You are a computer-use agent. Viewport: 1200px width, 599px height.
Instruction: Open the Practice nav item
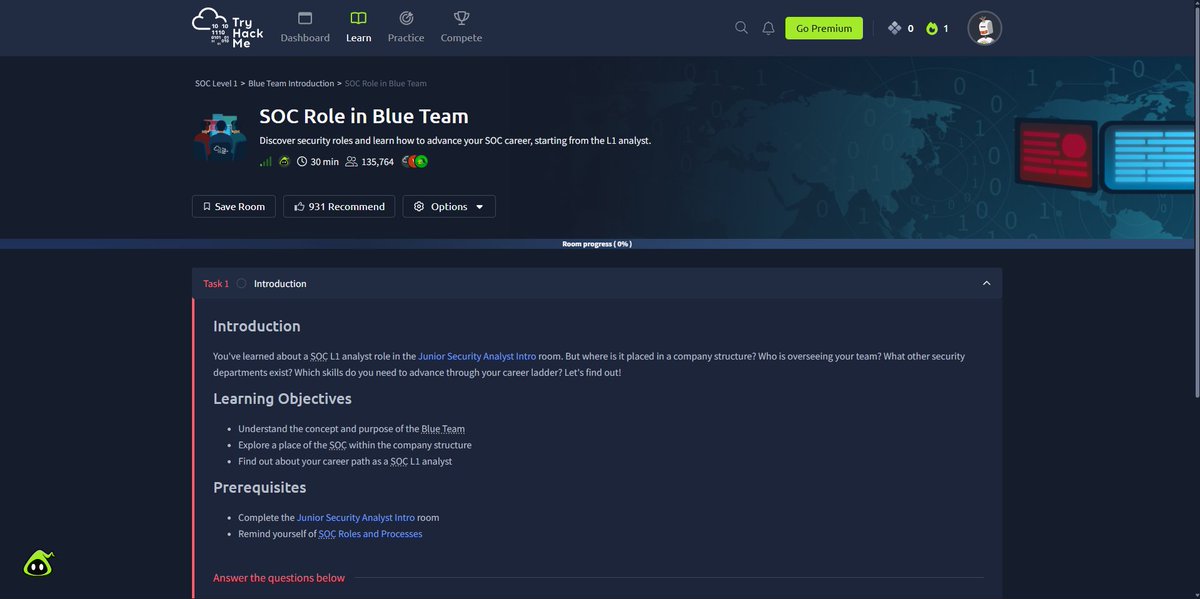(x=406, y=27)
